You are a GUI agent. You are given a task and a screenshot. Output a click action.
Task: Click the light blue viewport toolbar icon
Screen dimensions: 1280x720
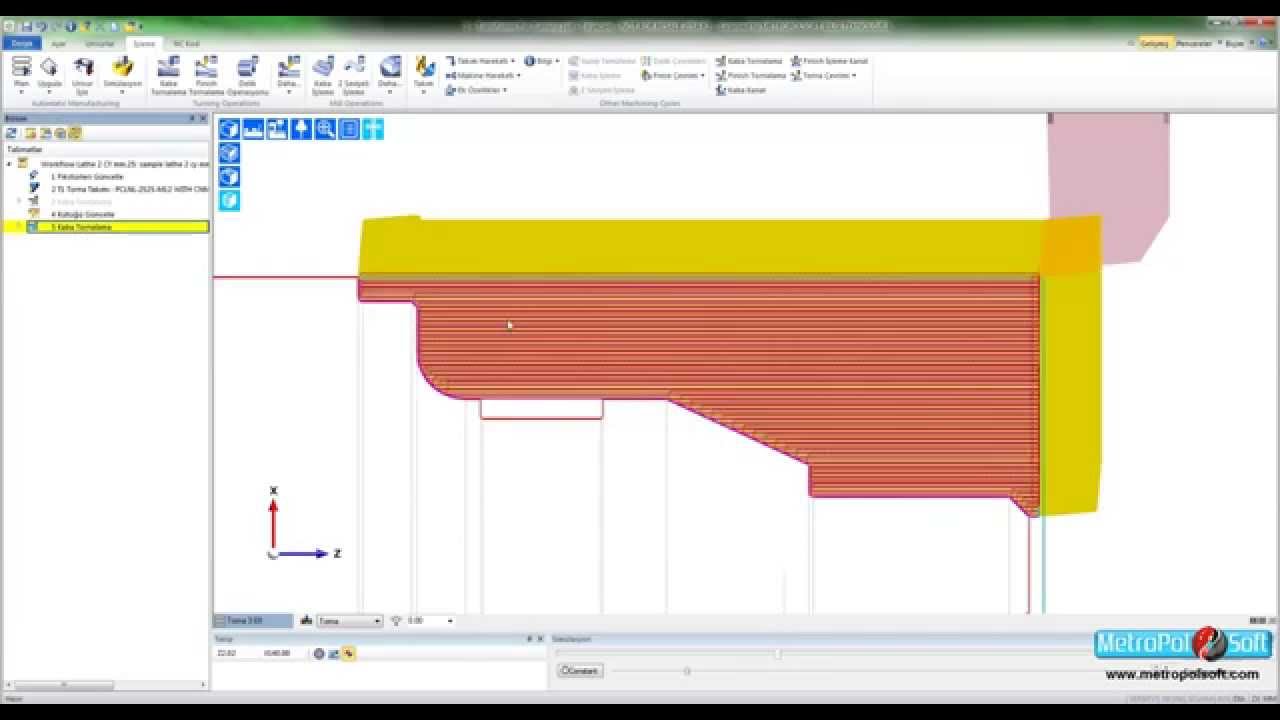click(x=373, y=129)
